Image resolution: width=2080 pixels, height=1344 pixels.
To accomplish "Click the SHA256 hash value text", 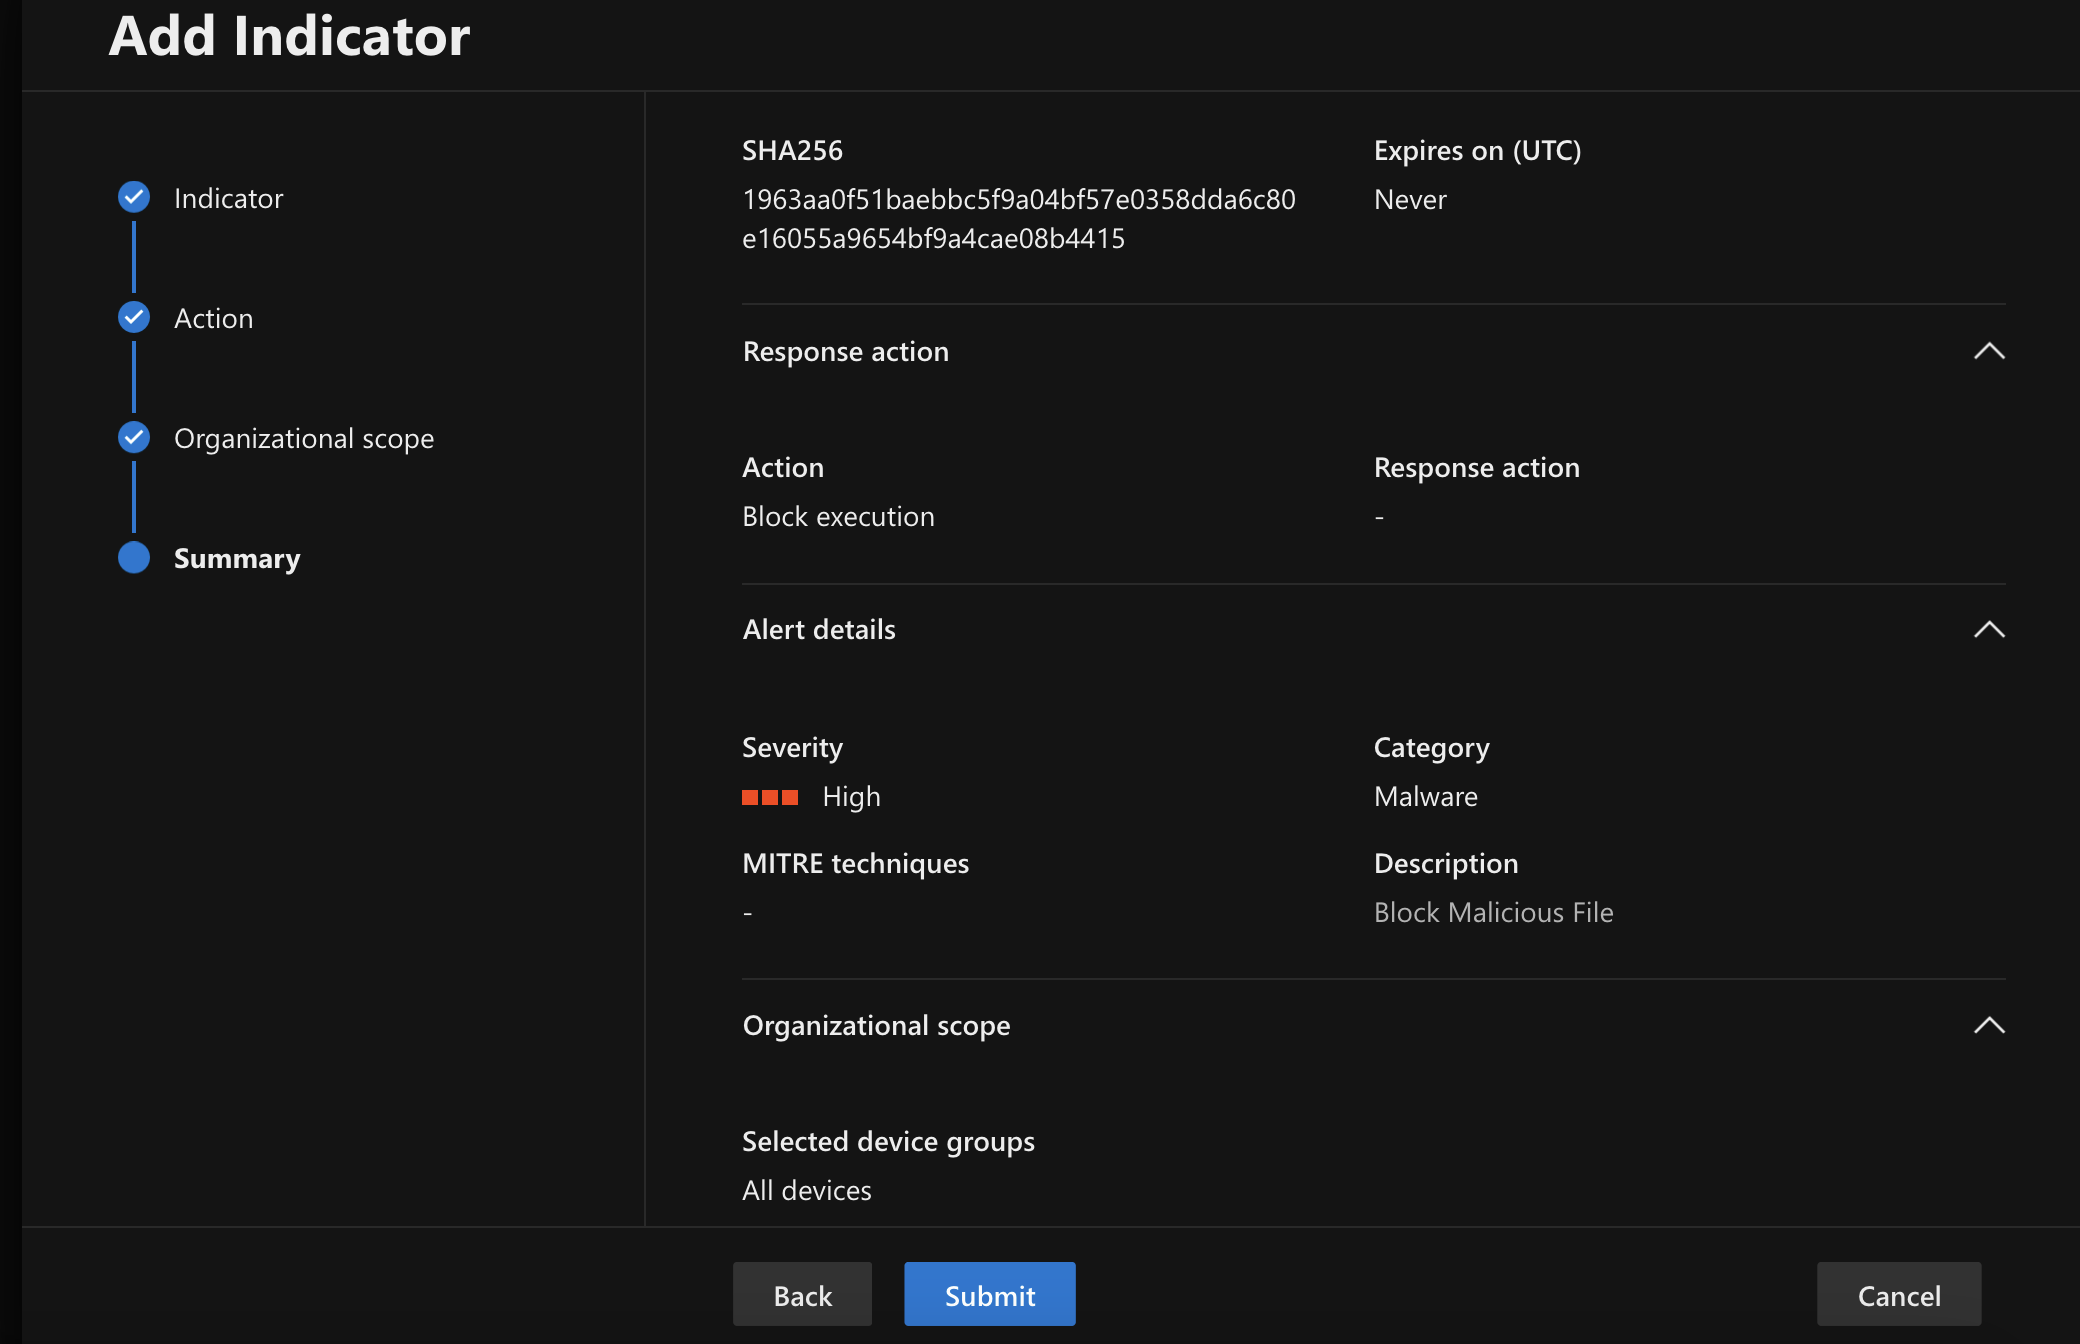I will click(x=1019, y=219).
